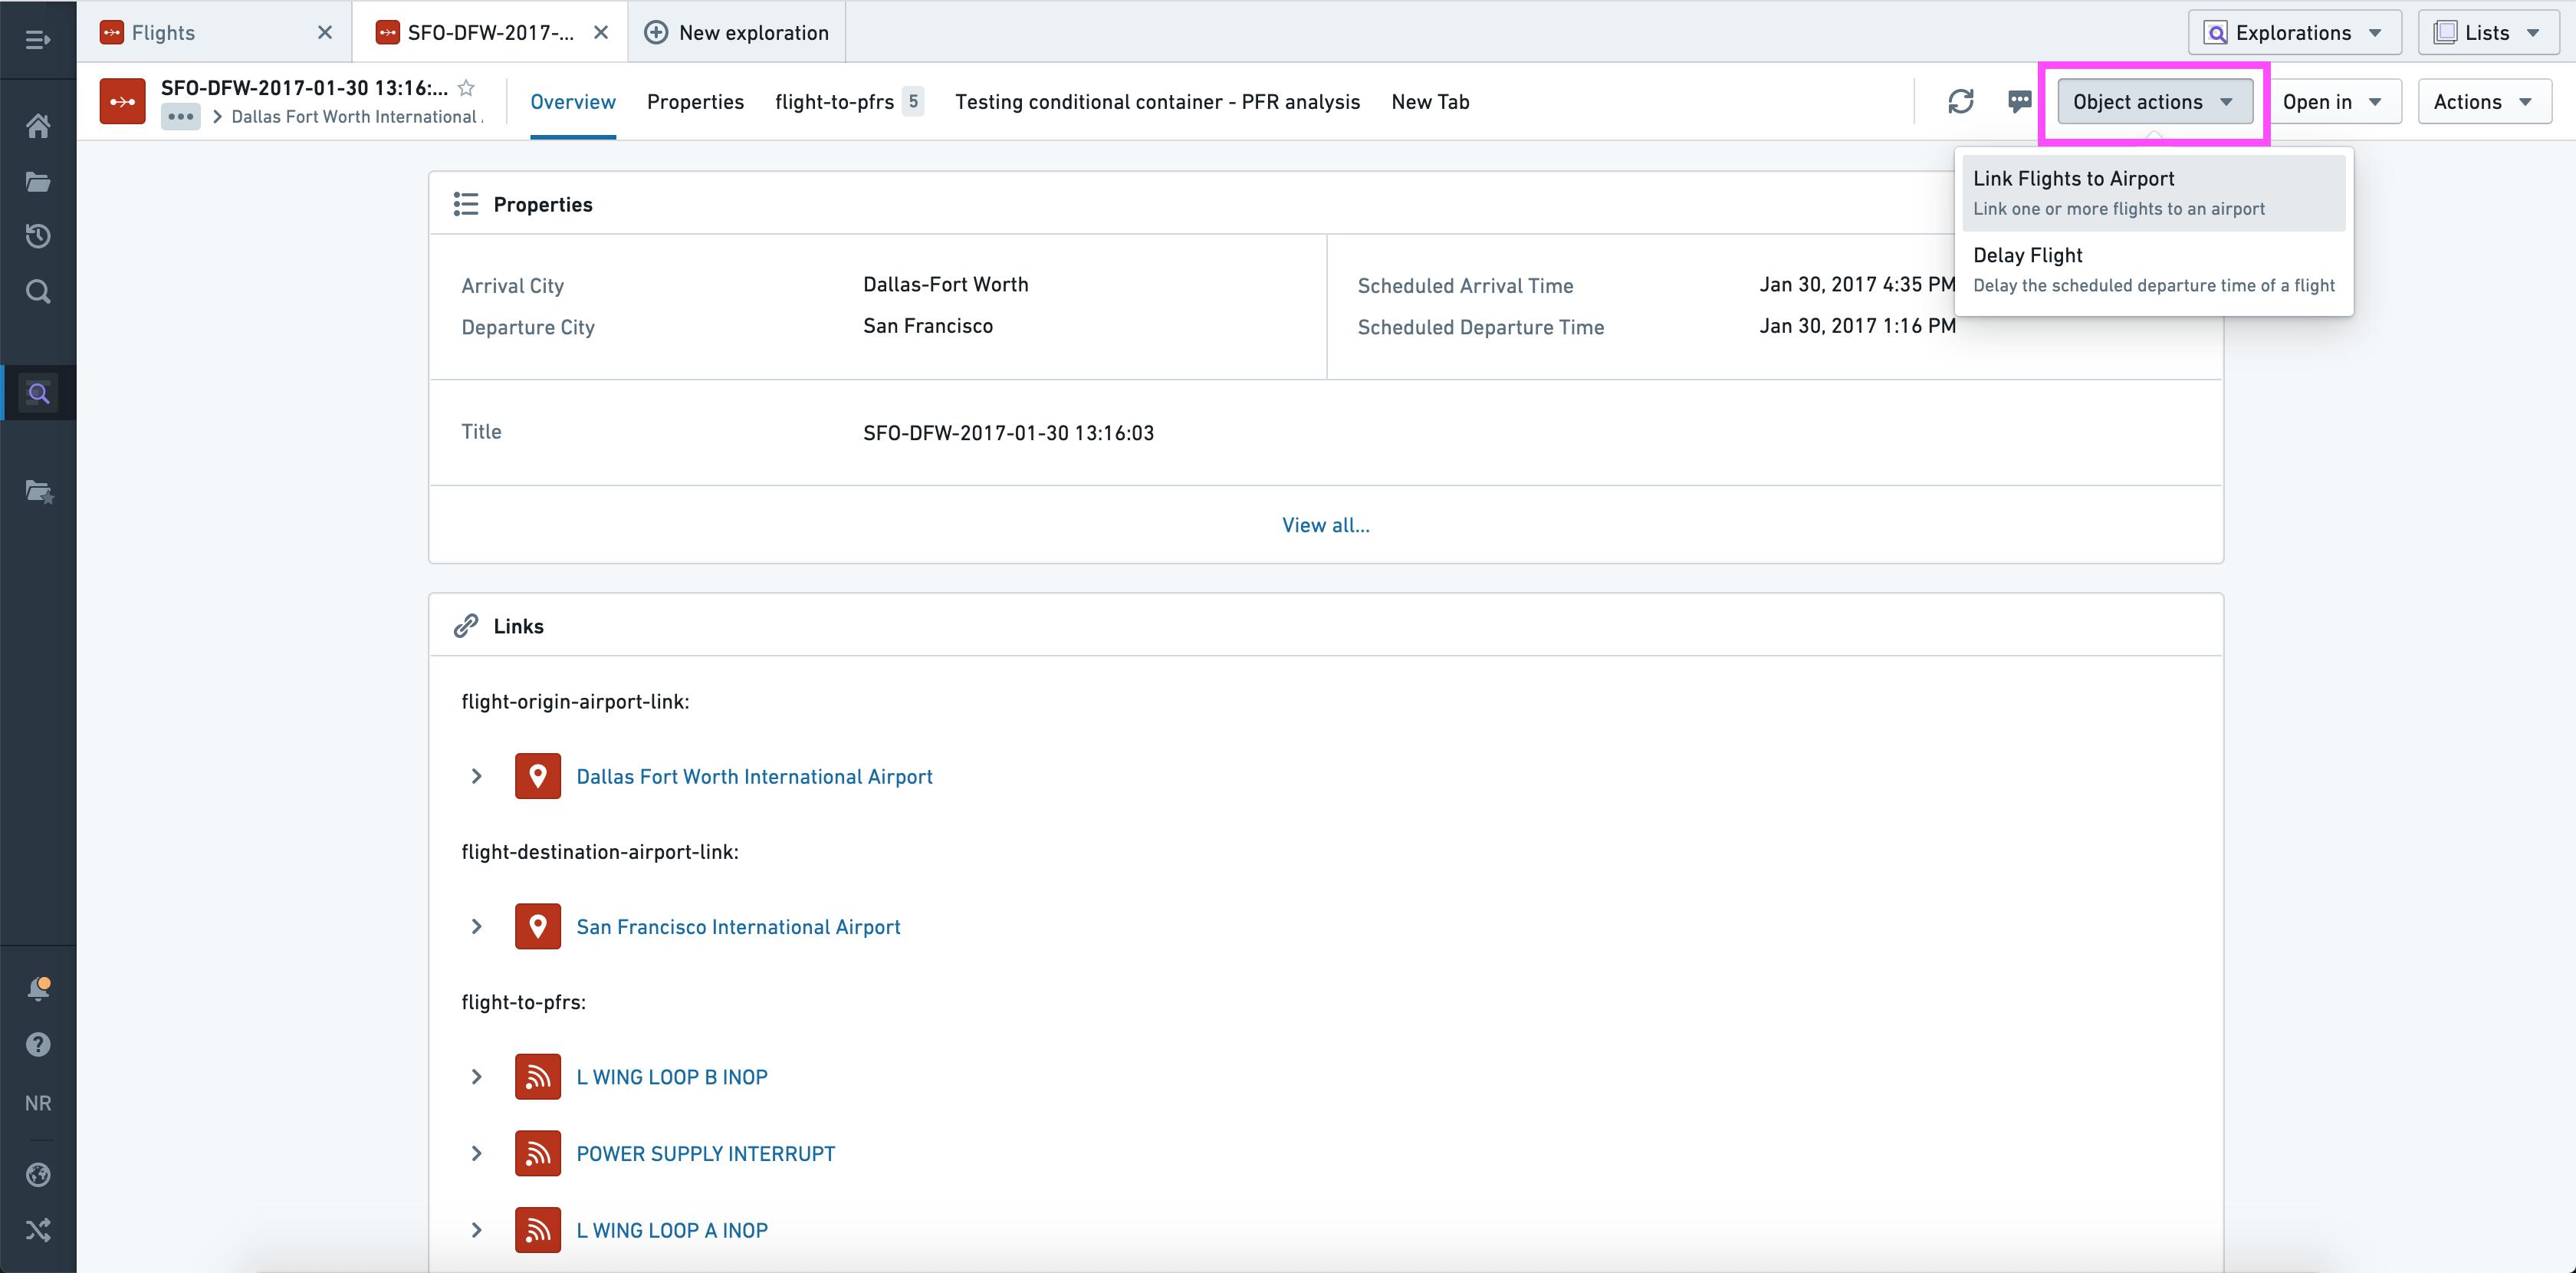The width and height of the screenshot is (2576, 1273).
Task: Go to Home in the sidebar
Action: 38,126
